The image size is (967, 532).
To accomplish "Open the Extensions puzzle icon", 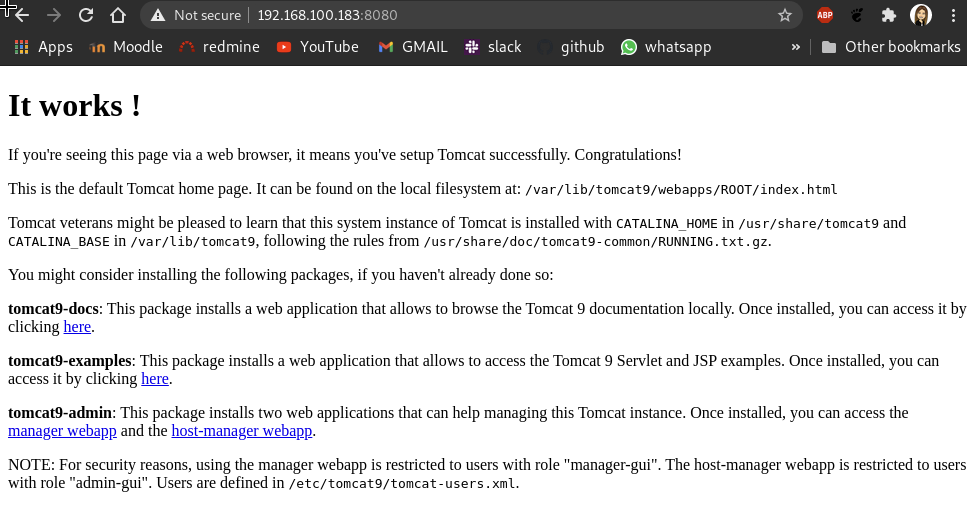I will (x=888, y=15).
